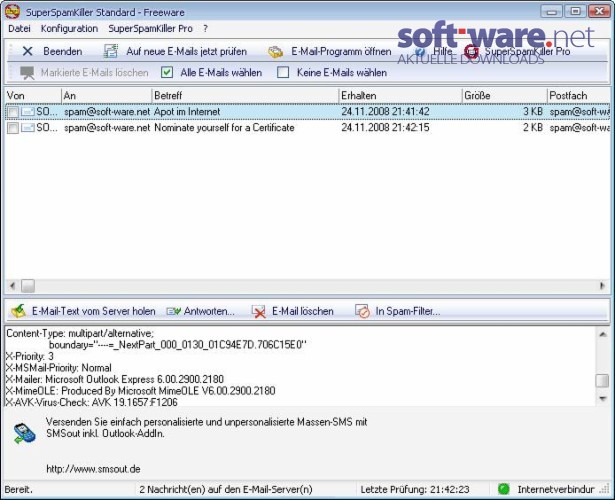Click the horizontal scrollbar thumb
The image size is (615, 500).
tap(28, 286)
